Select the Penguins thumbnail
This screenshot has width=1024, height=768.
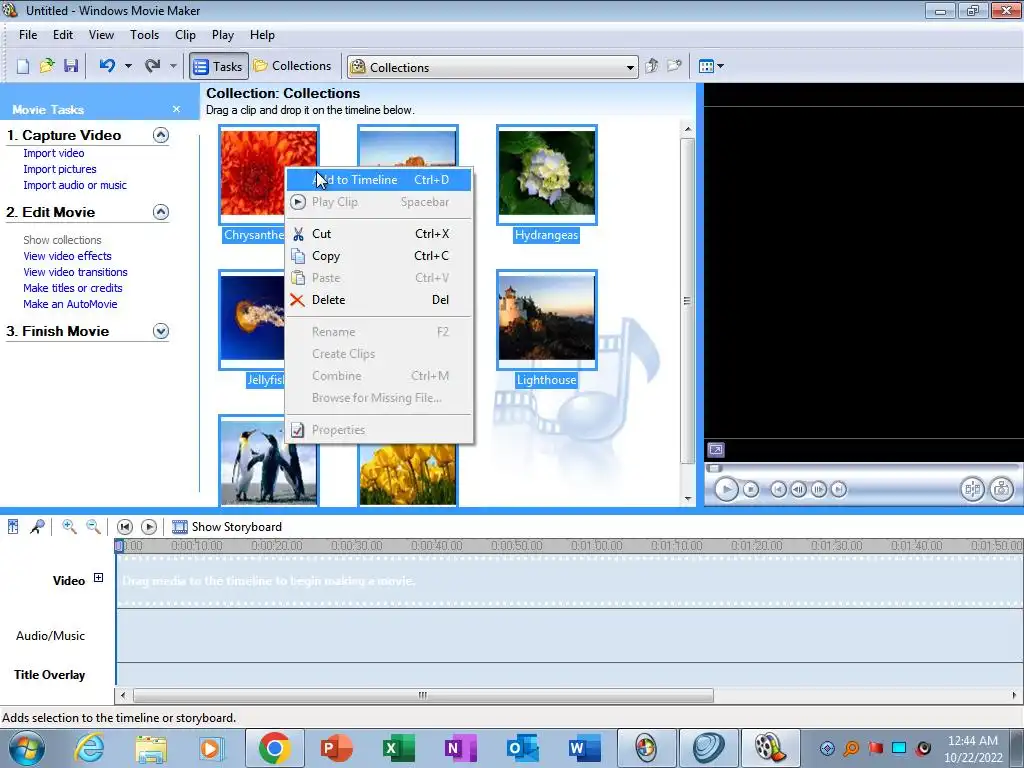(268, 461)
